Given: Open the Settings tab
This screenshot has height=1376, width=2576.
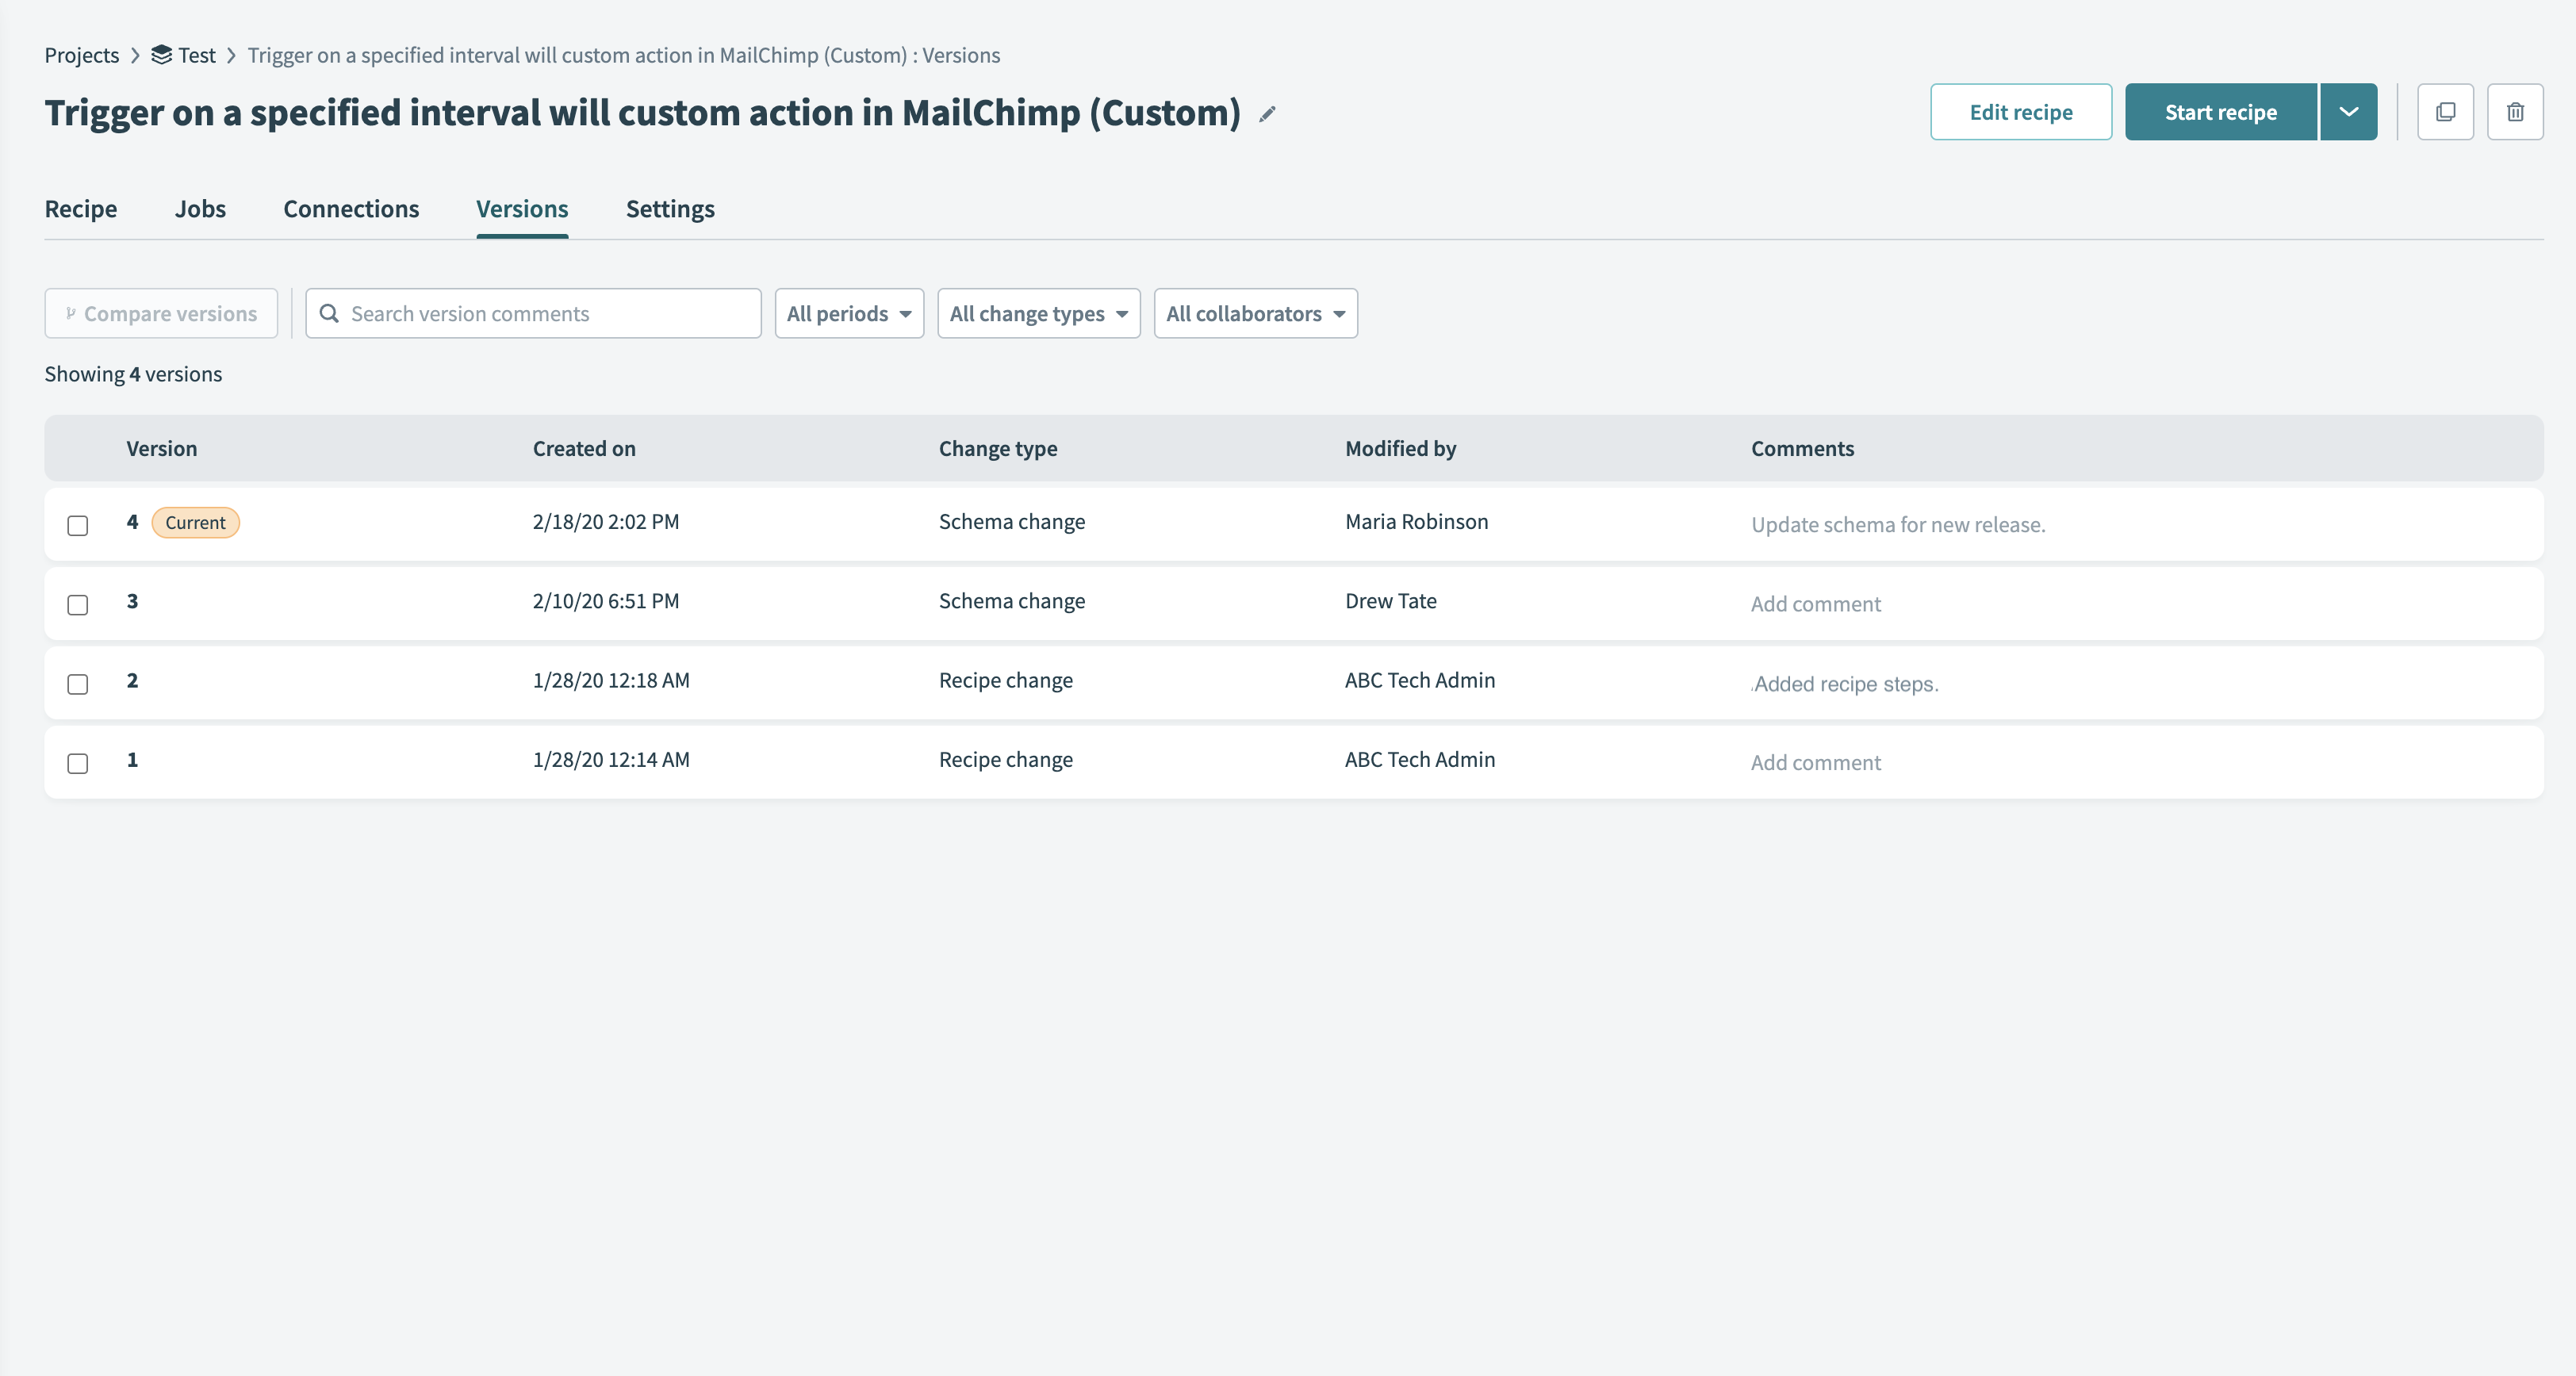Looking at the screenshot, I should coord(670,209).
